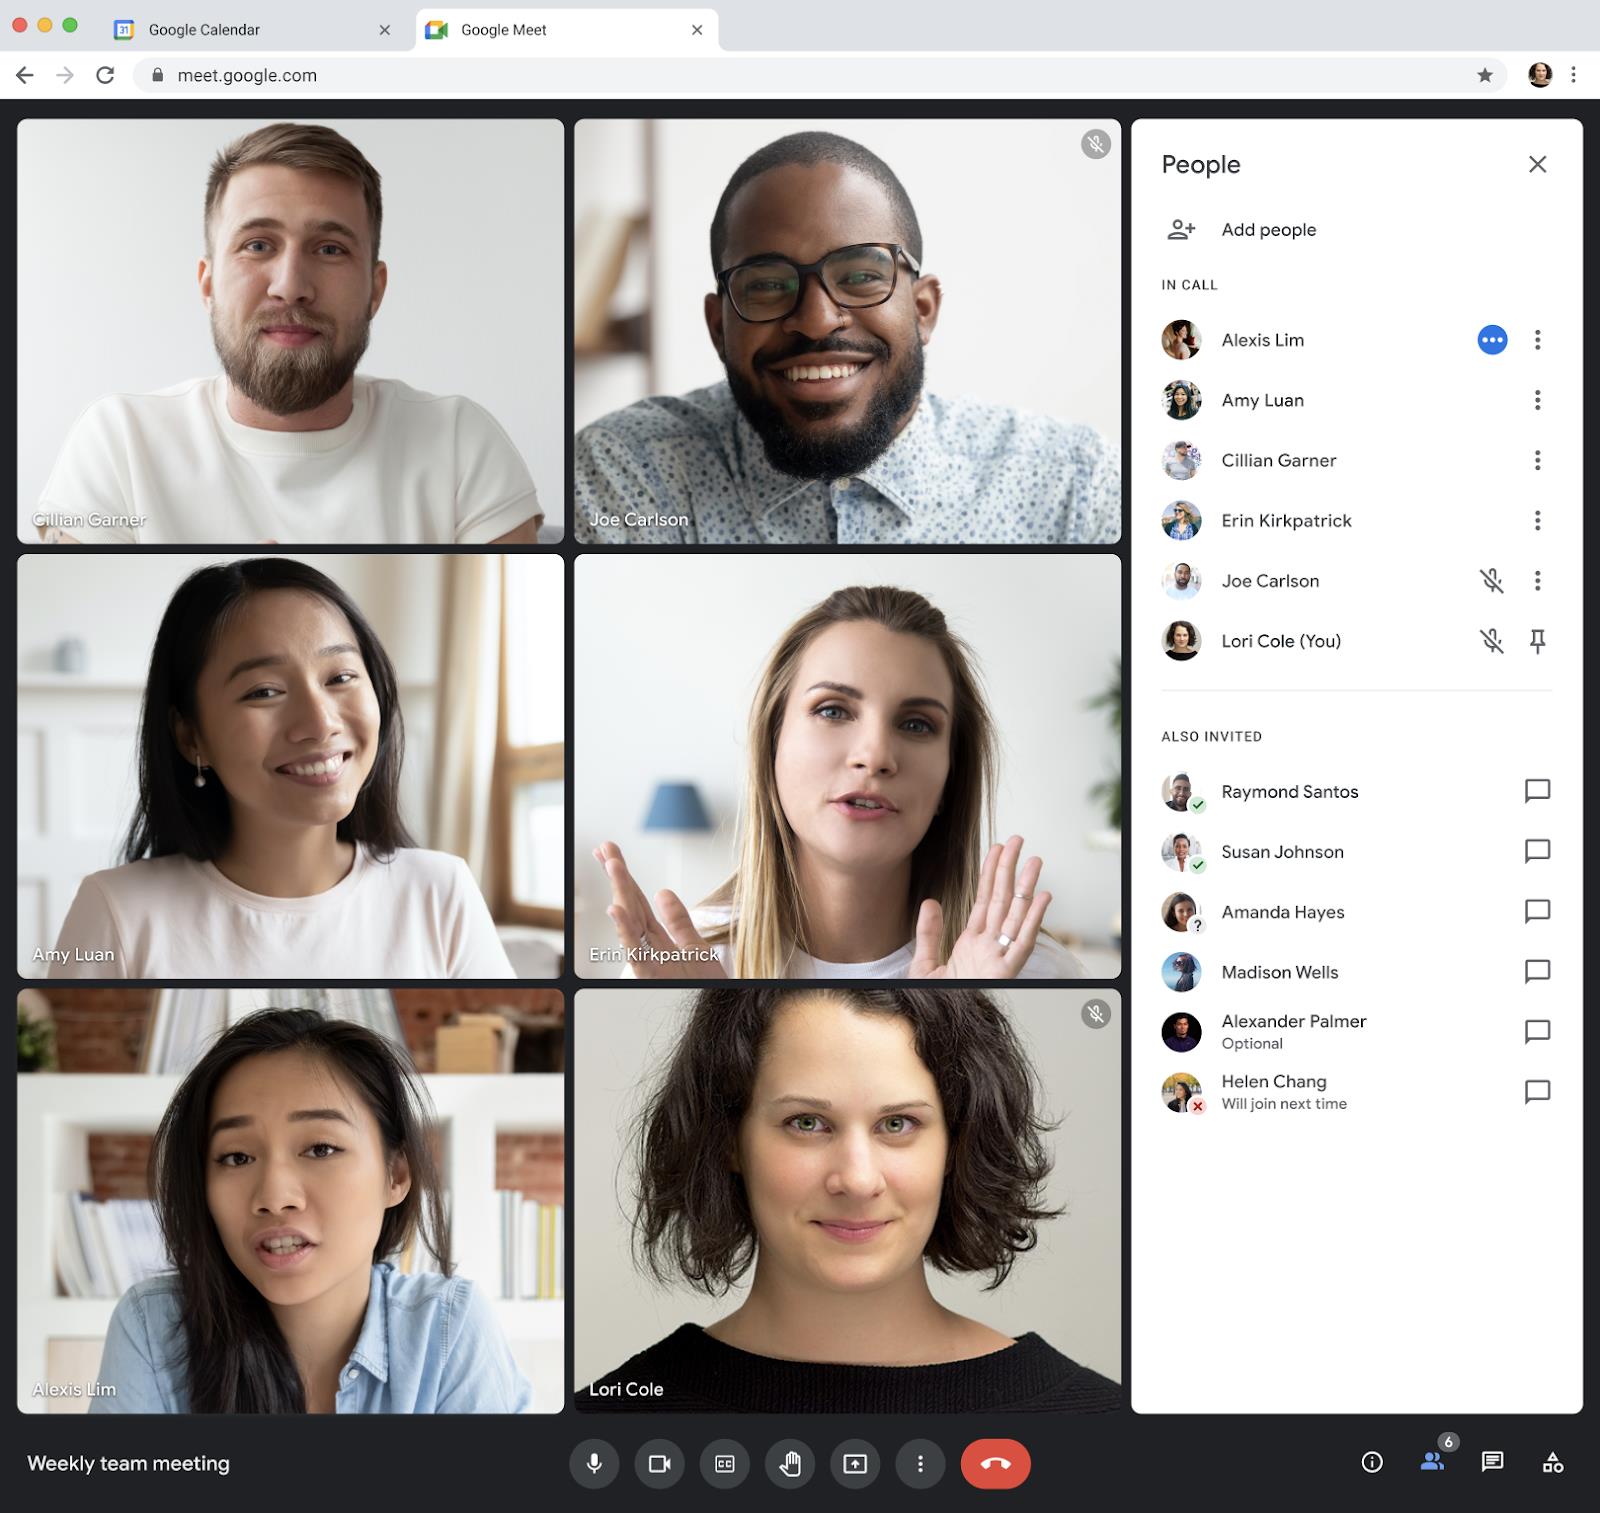Open the Activities icon
The height and width of the screenshot is (1513, 1600).
(1553, 1463)
